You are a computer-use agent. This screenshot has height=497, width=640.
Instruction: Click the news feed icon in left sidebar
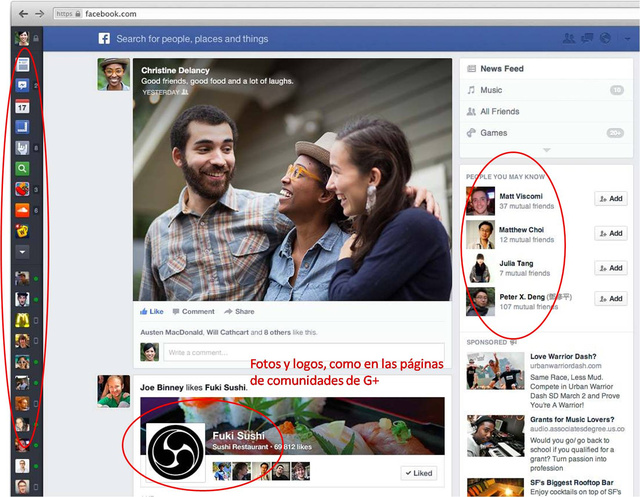coord(22,64)
